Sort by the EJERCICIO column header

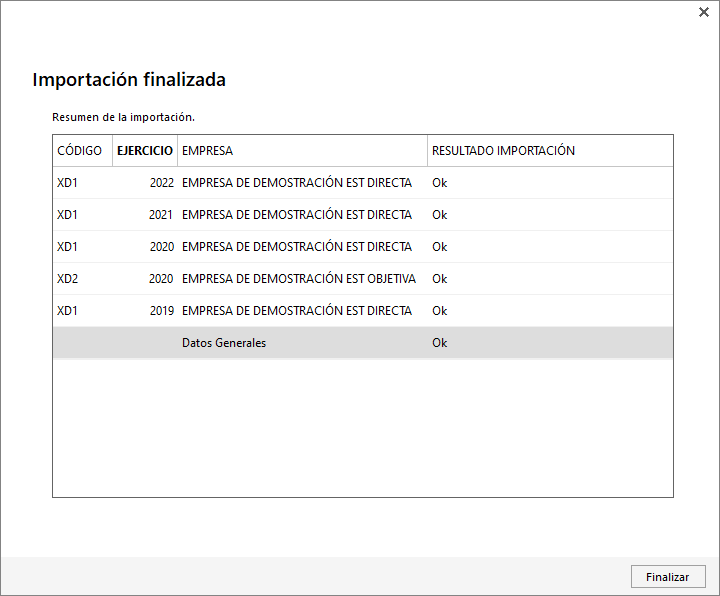pos(145,151)
